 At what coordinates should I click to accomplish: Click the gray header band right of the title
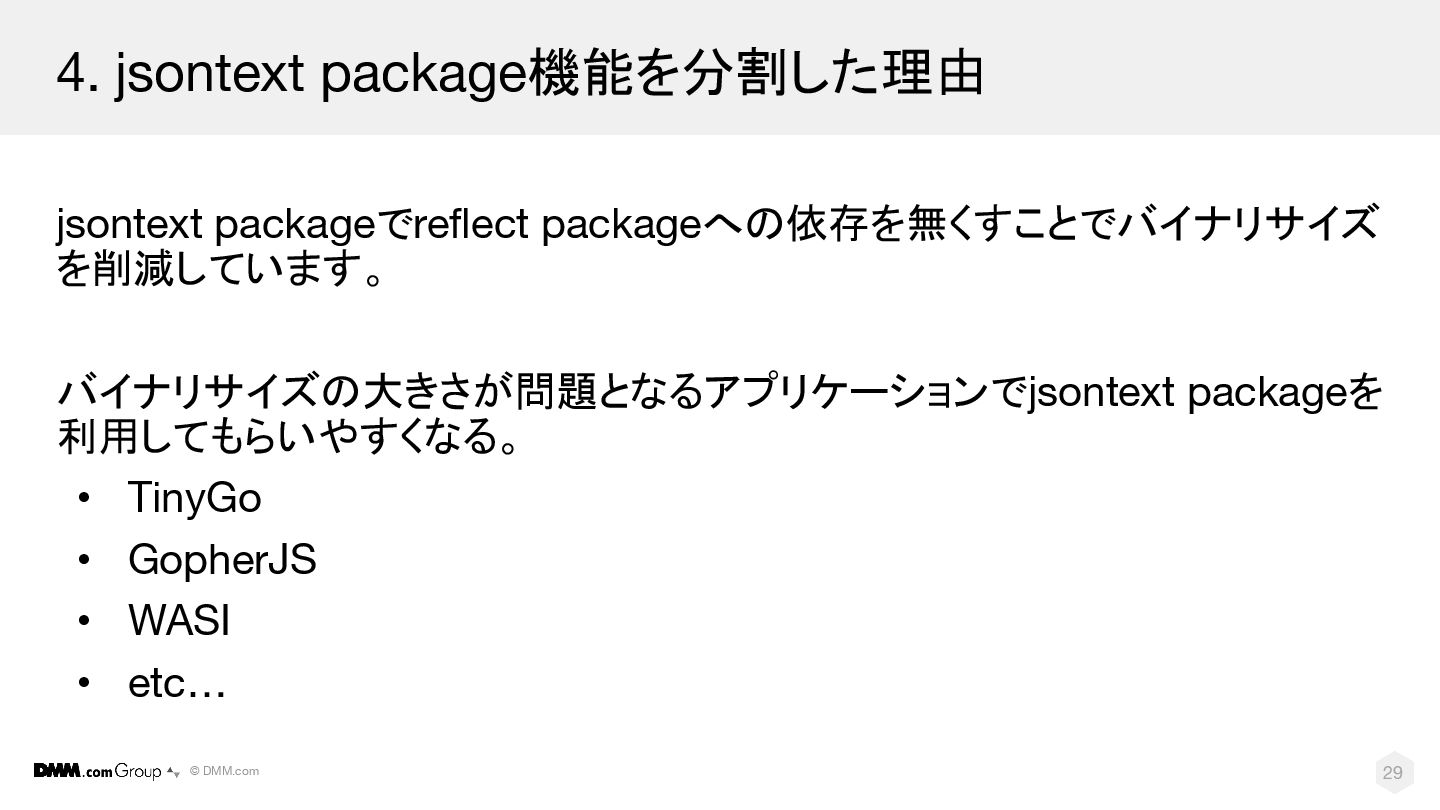pos(1200,70)
